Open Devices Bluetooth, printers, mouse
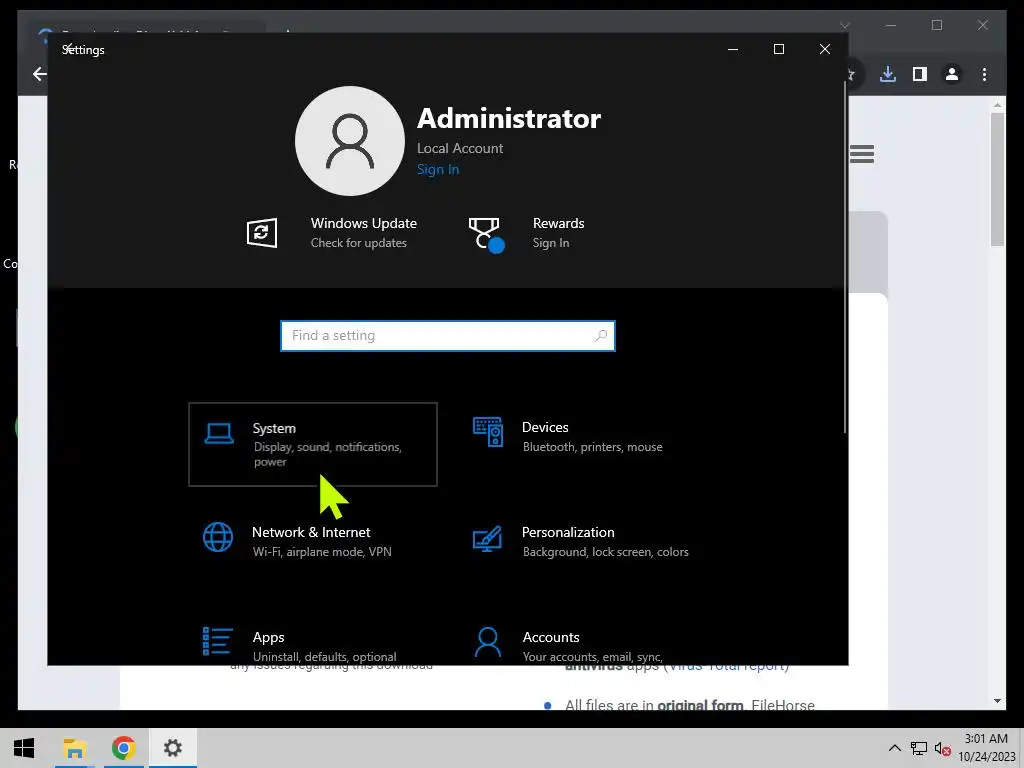 pyautogui.click(x=592, y=447)
